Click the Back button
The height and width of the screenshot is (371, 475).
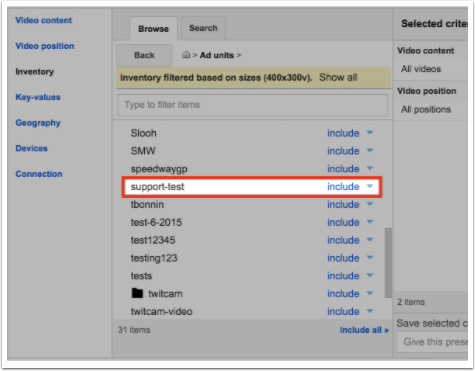144,55
